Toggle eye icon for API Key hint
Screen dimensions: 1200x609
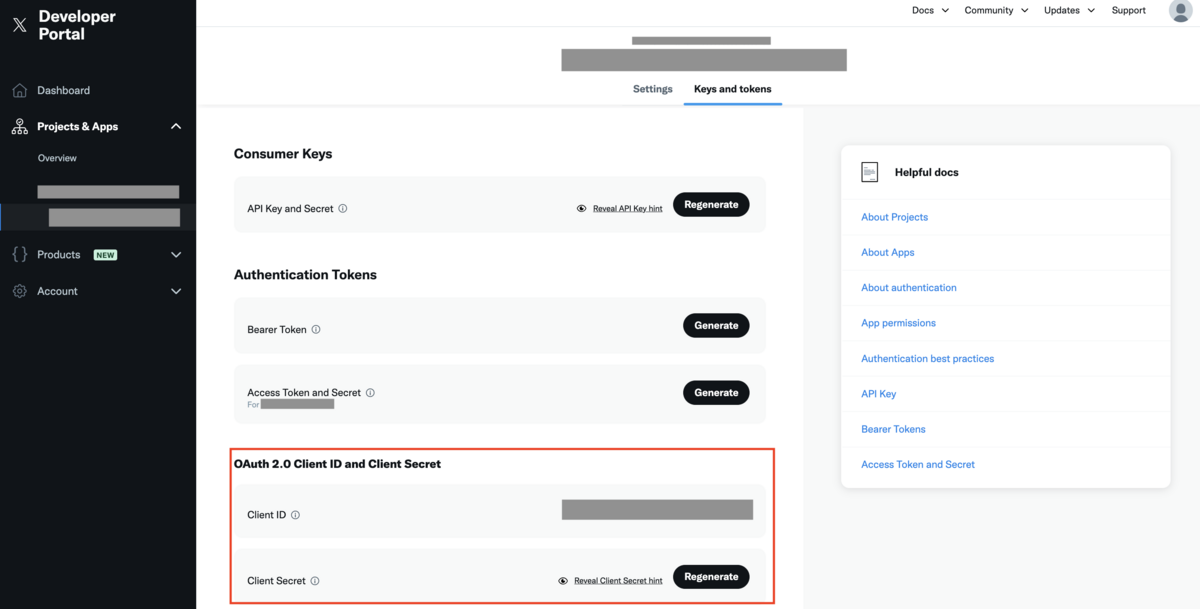[581, 209]
